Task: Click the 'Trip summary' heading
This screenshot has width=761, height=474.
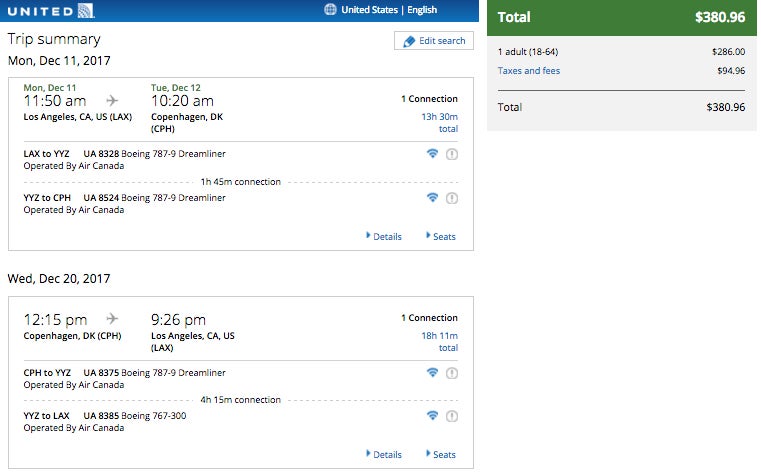Action: (x=54, y=39)
